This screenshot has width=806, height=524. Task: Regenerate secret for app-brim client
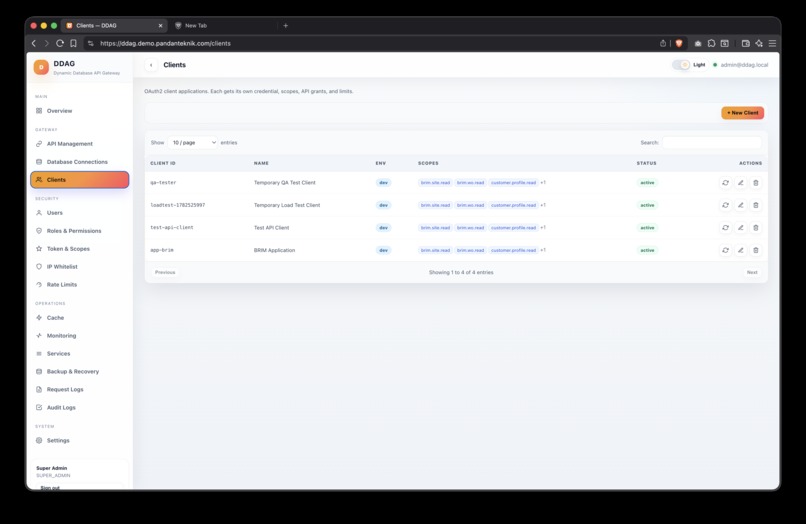725,250
